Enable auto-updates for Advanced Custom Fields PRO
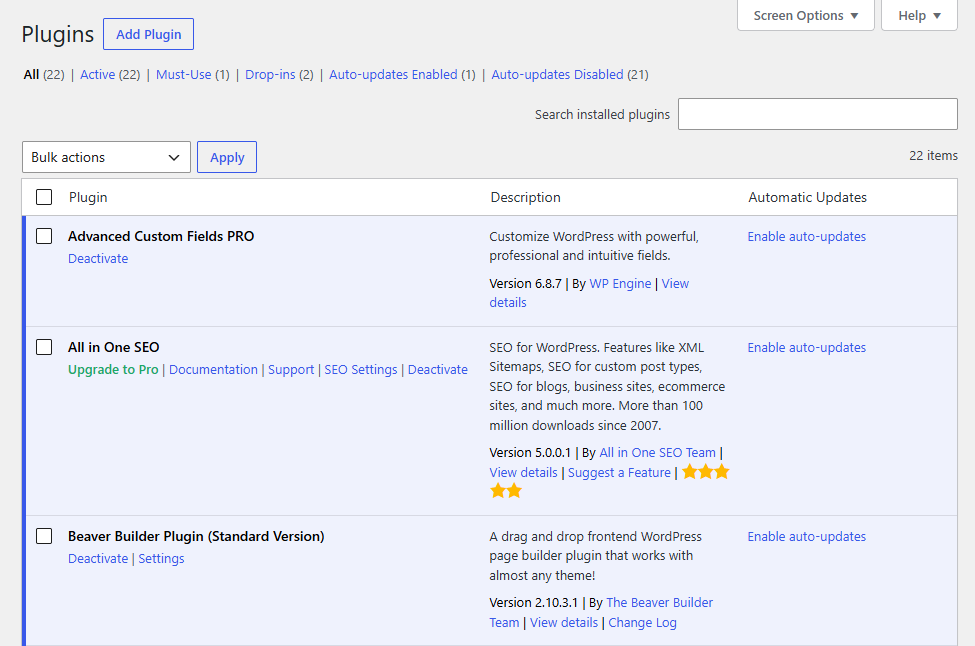 806,236
